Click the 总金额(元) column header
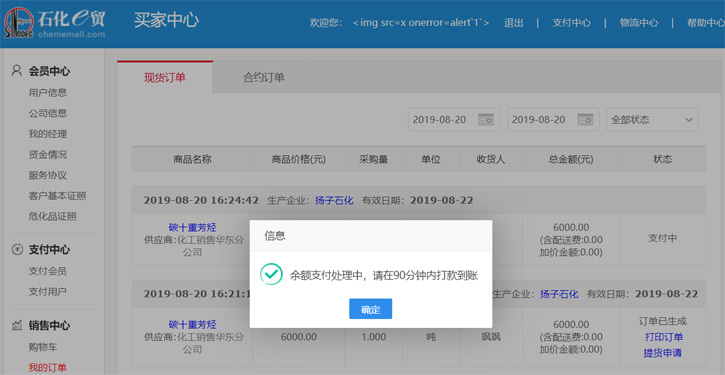Image resolution: width=725 pixels, height=375 pixels. click(571, 160)
